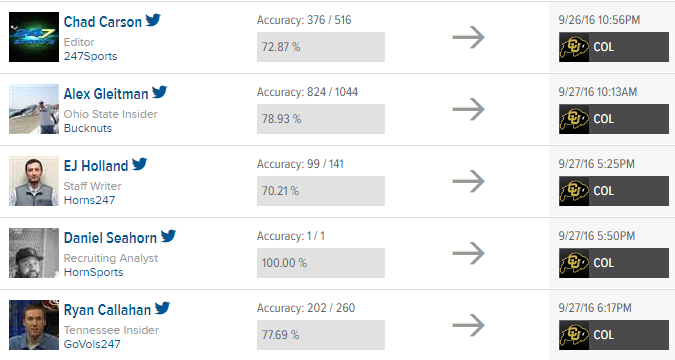The image size is (675, 360).
Task: Open the 247Sports link under Editor
Action: (x=90, y=56)
